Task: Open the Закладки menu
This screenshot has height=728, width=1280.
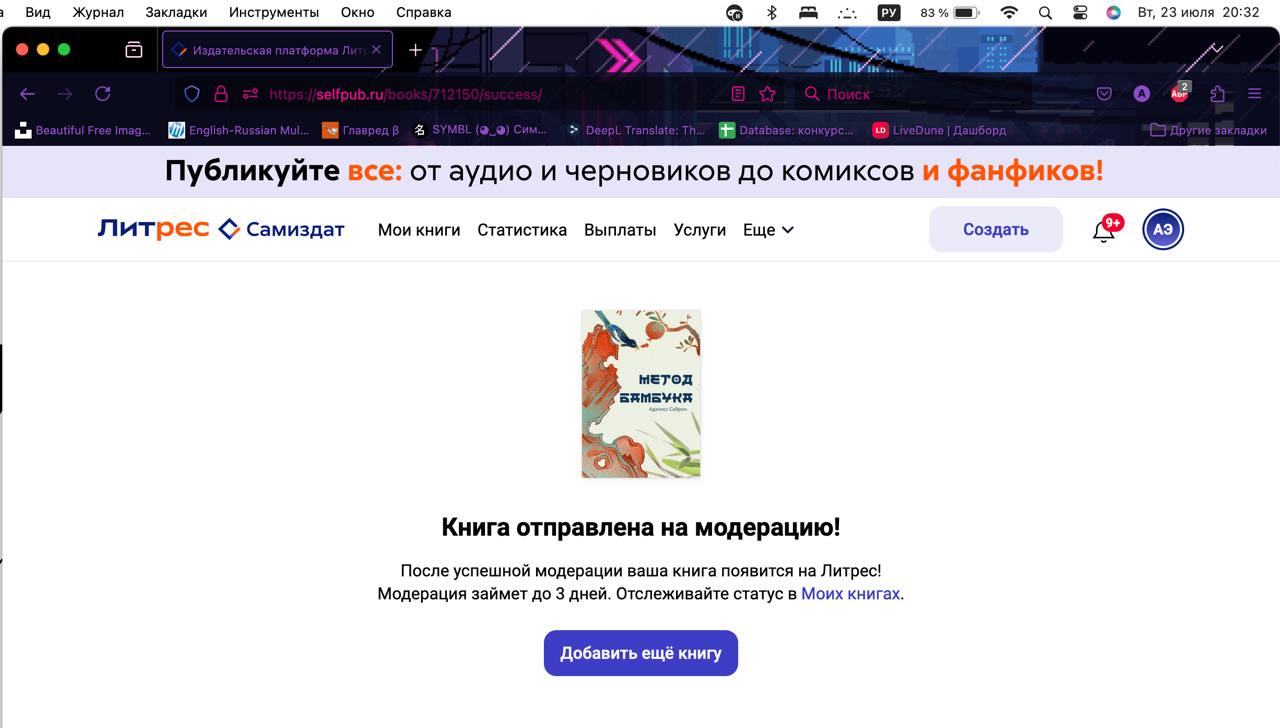Action: coord(176,12)
